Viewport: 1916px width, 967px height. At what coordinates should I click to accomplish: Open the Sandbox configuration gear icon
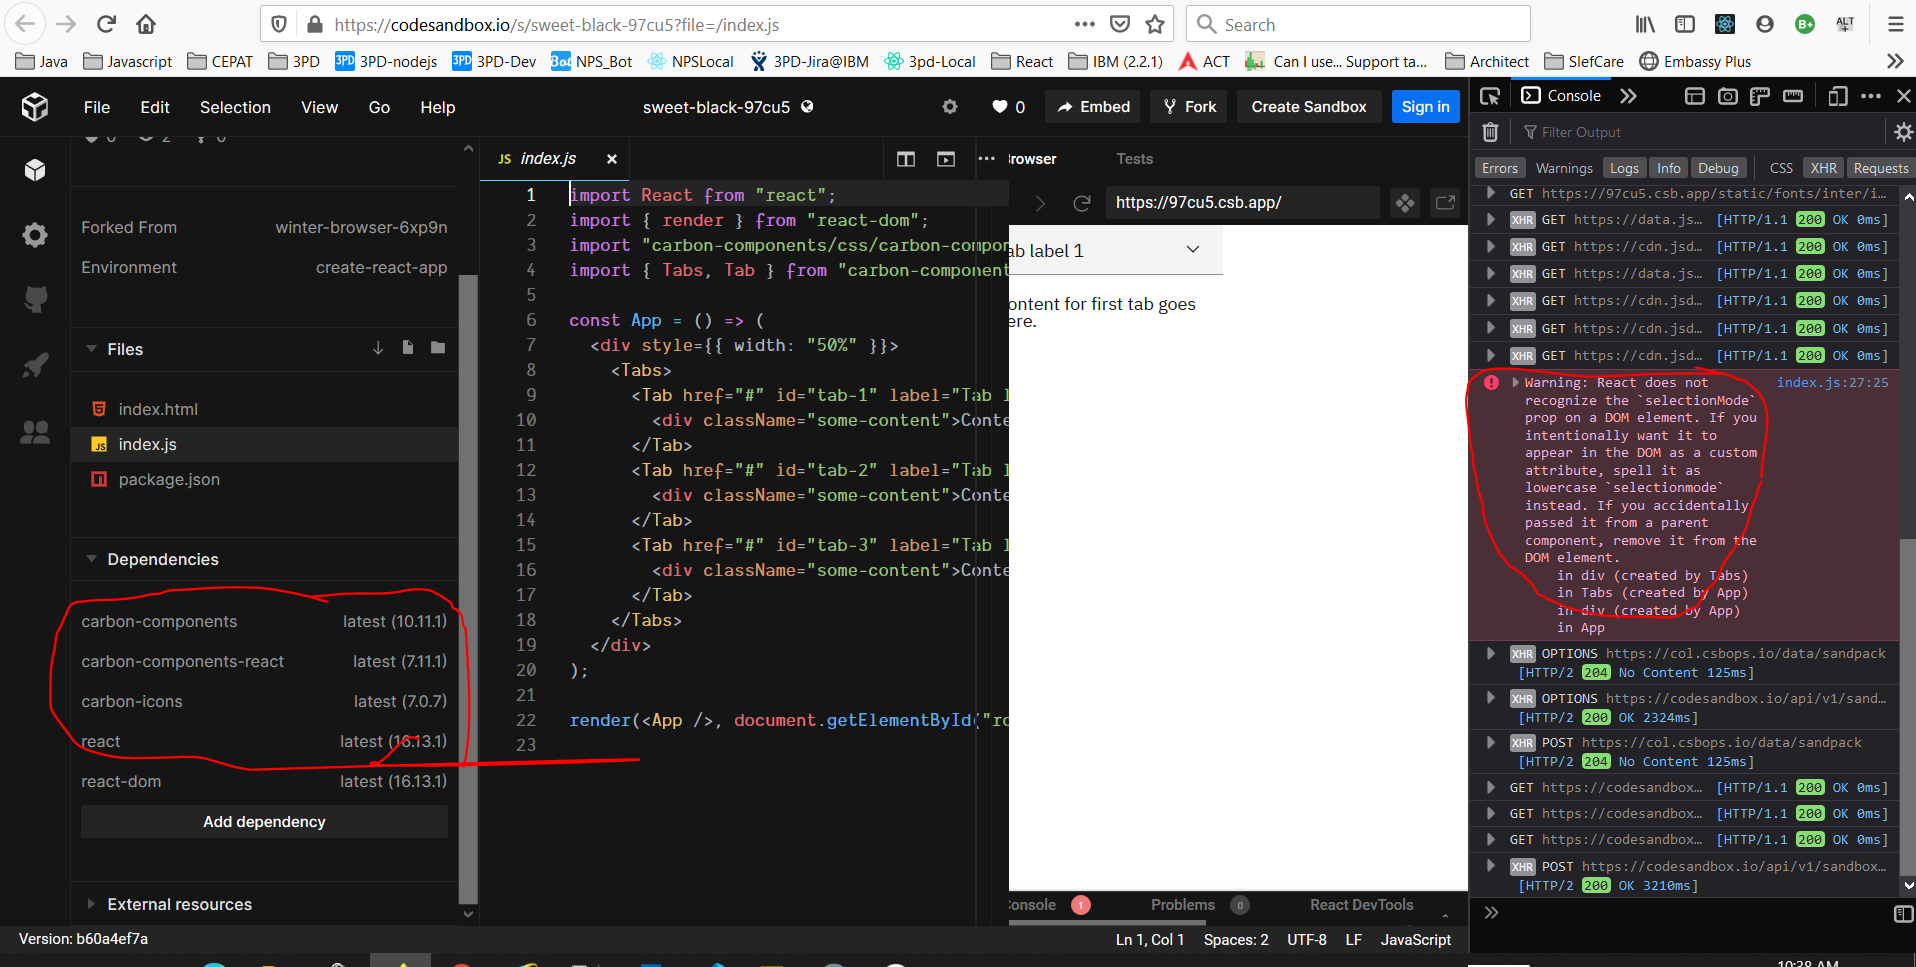35,235
